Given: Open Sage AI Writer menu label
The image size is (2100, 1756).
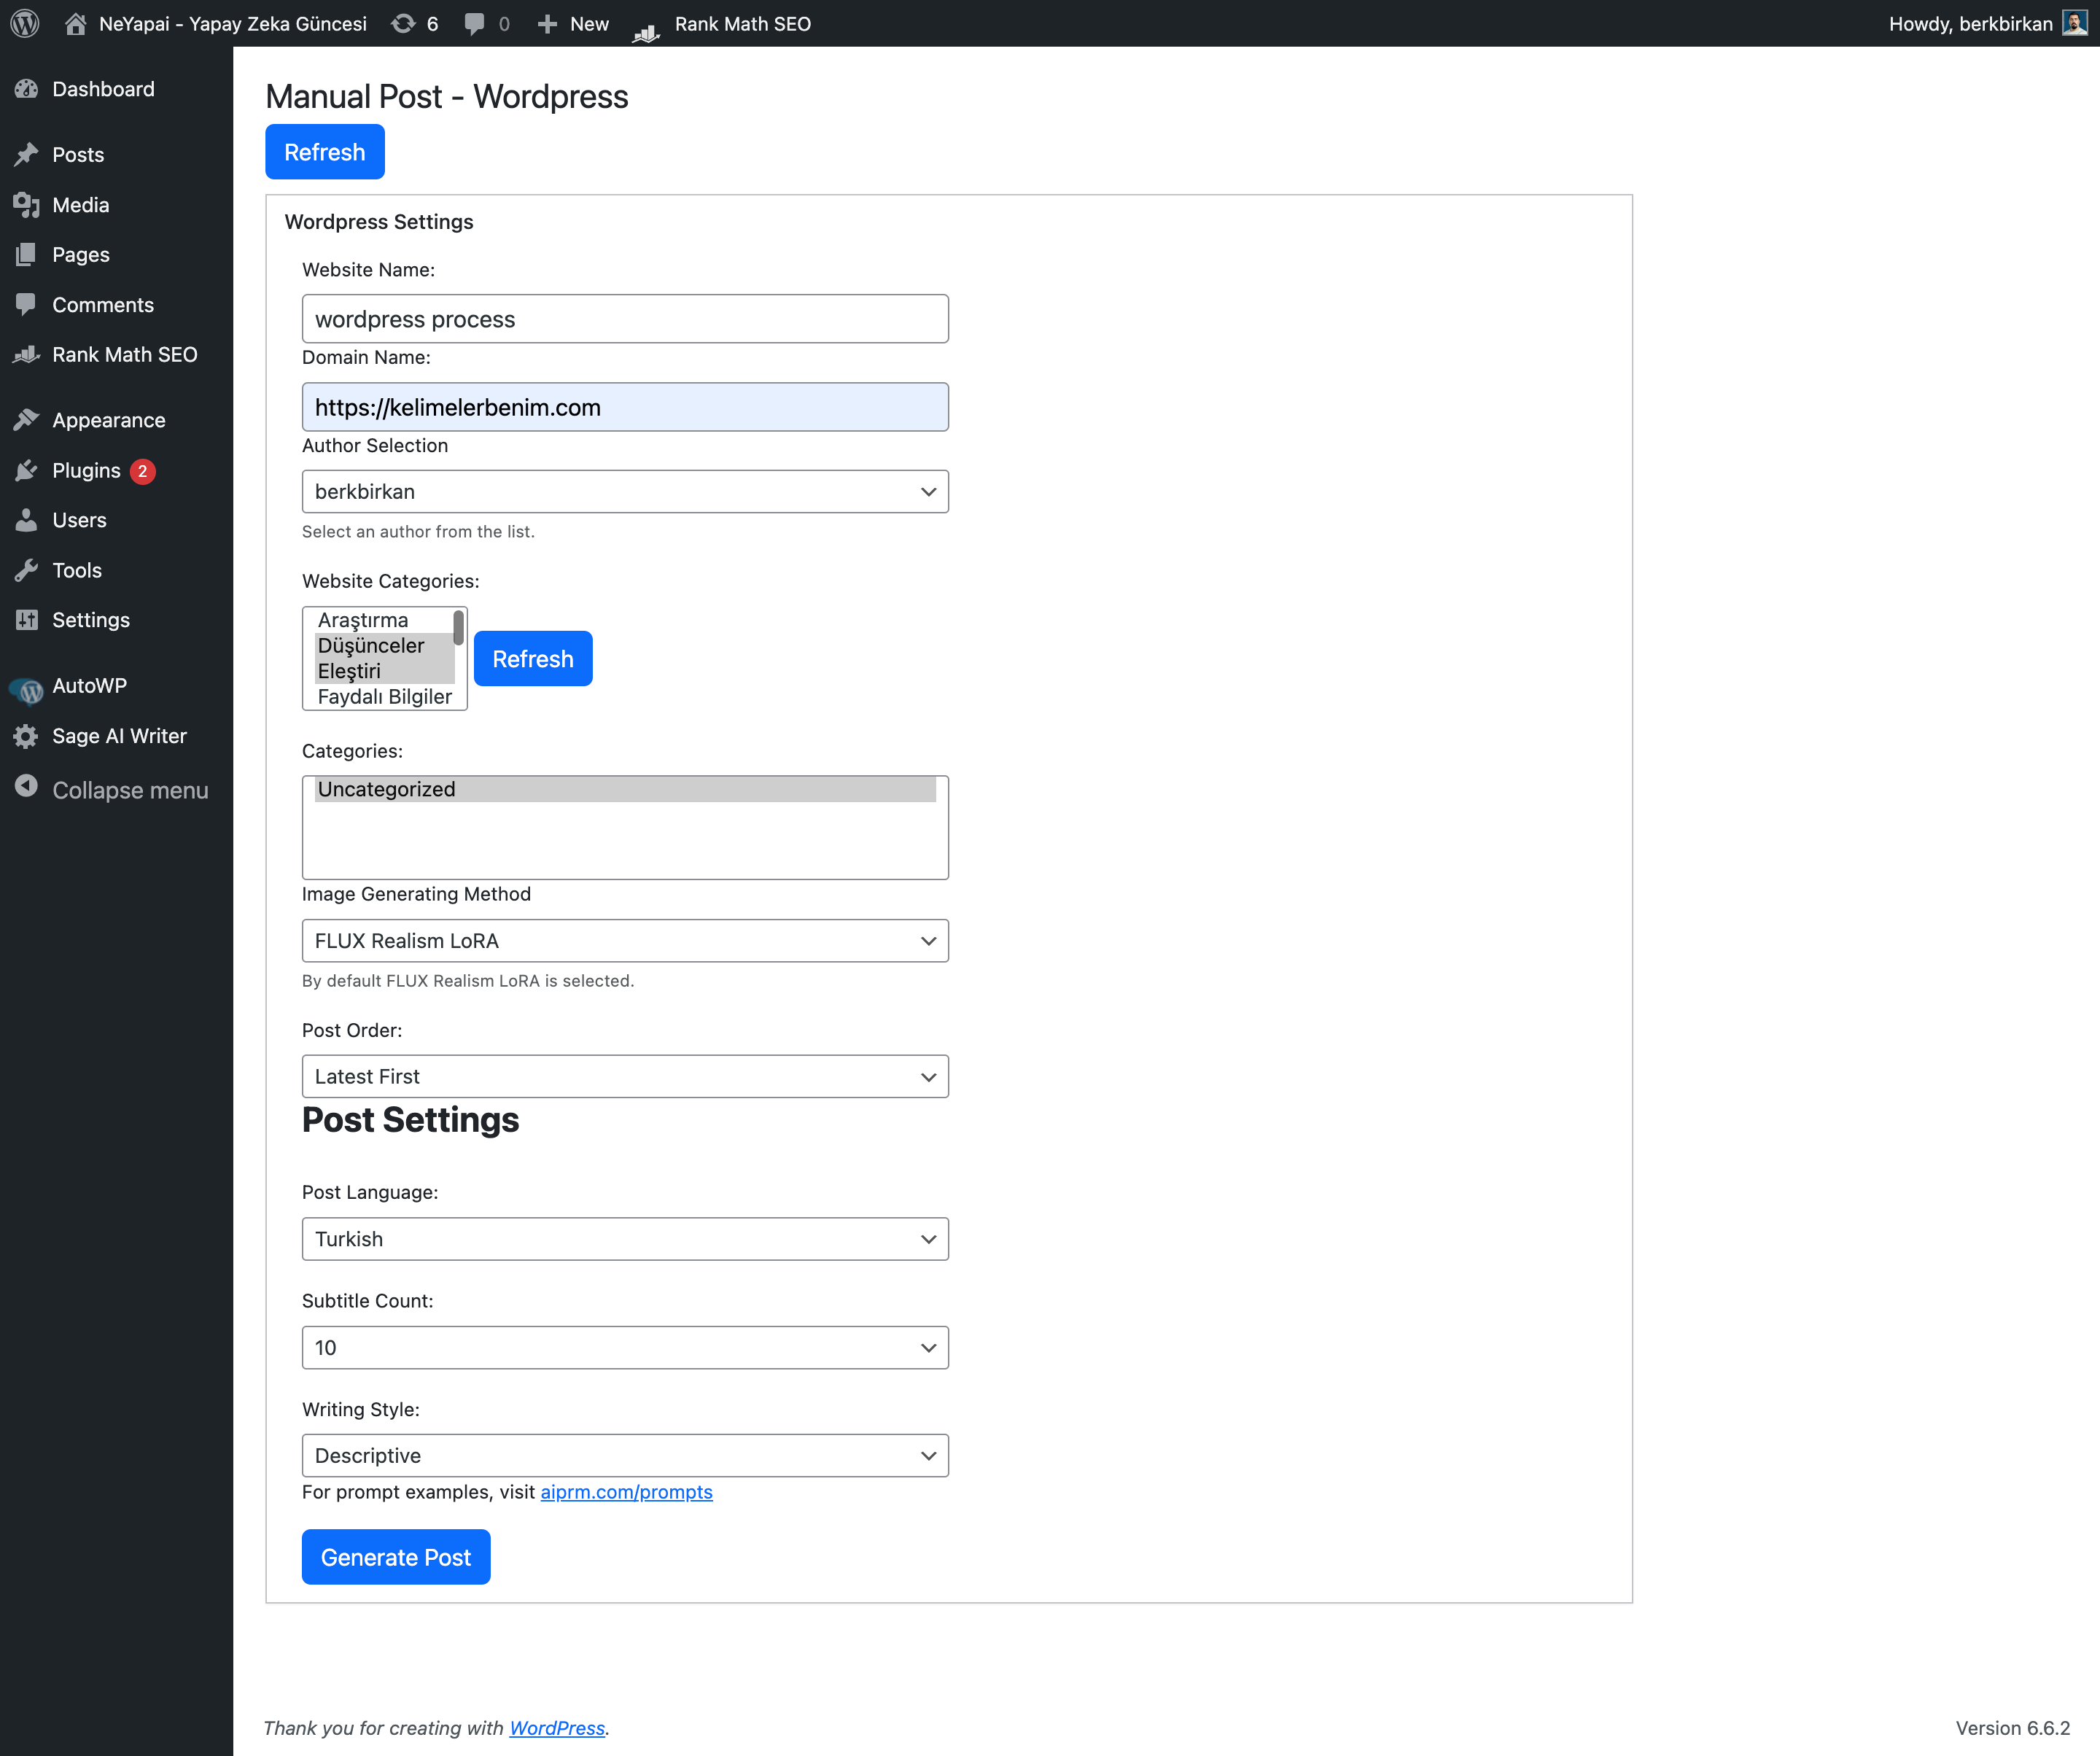Looking at the screenshot, I should point(119,736).
